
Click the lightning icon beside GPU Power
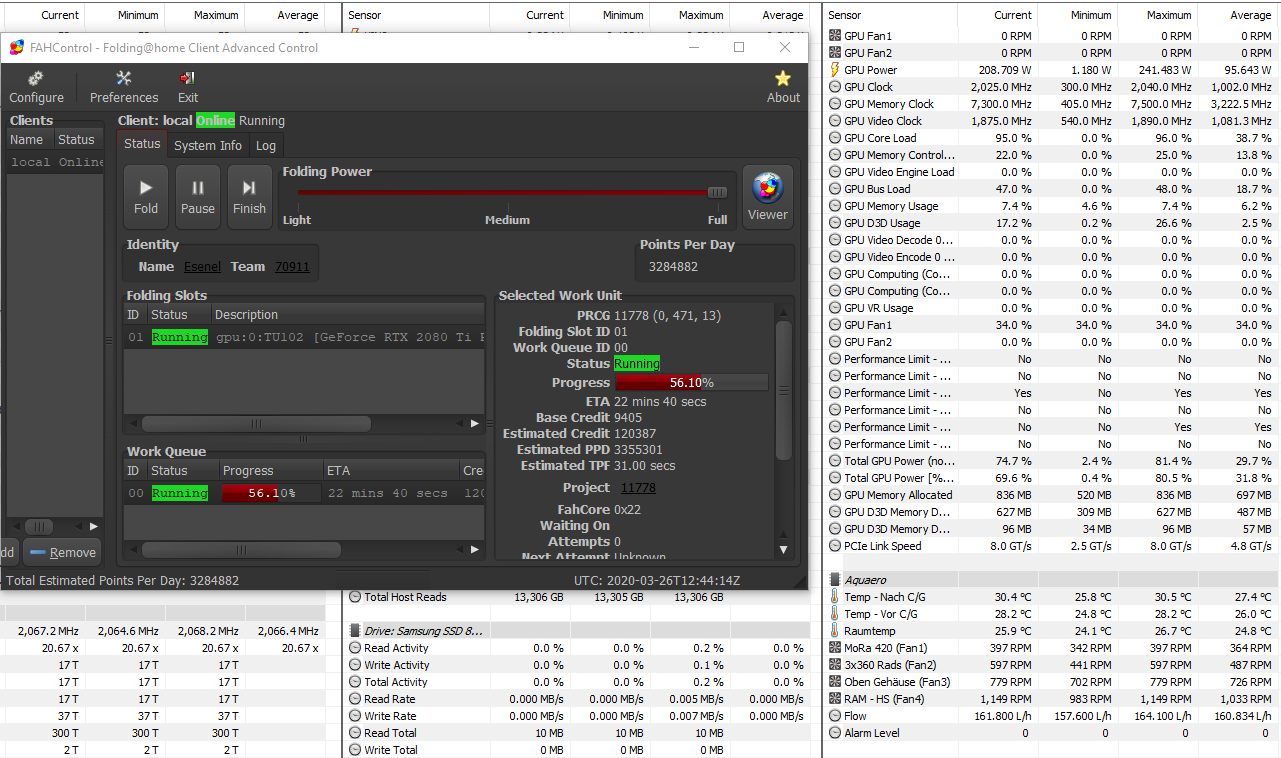click(835, 70)
